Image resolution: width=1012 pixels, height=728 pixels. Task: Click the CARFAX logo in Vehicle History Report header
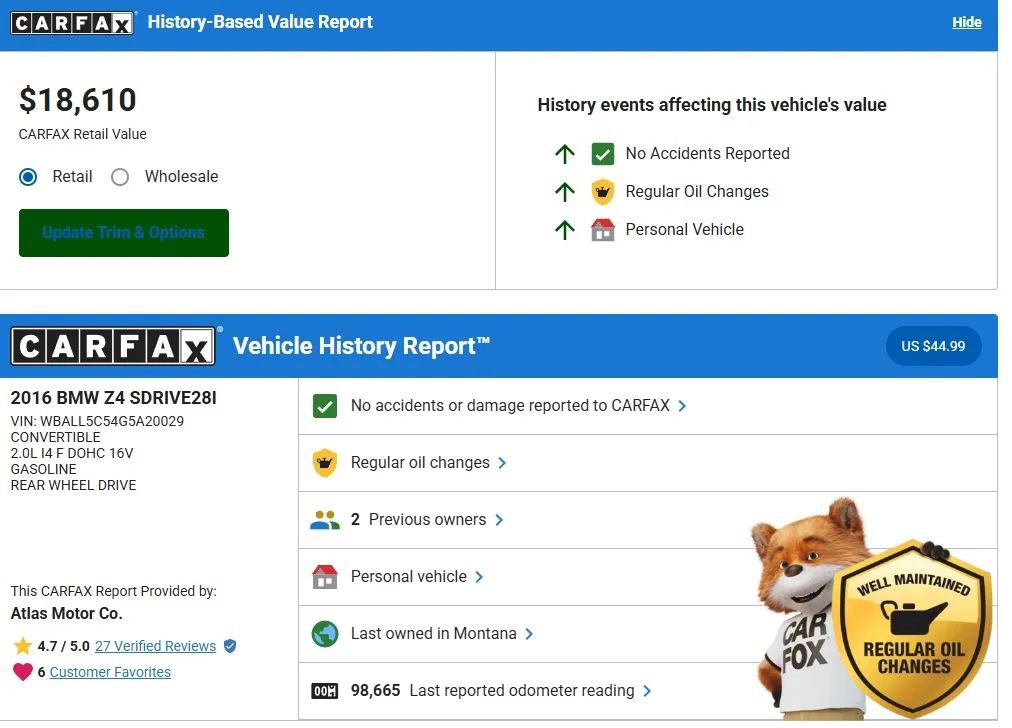[114, 347]
